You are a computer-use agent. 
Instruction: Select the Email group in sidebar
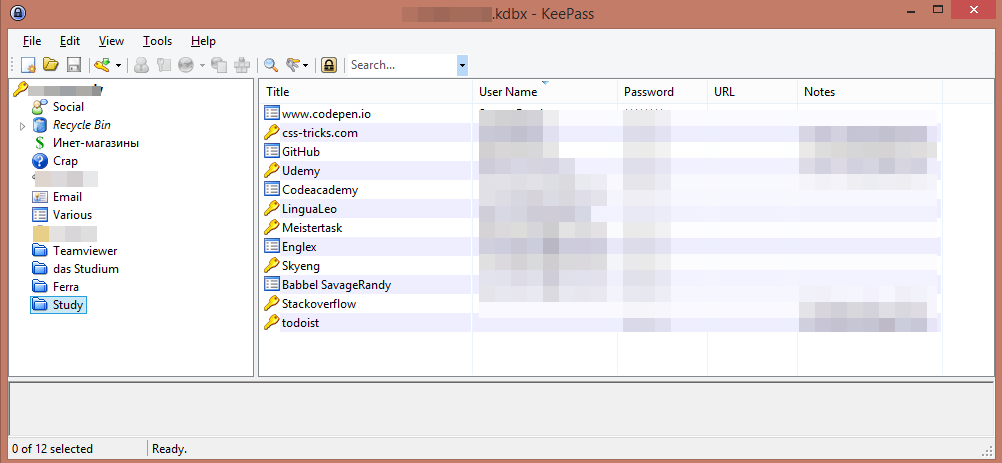coord(67,197)
